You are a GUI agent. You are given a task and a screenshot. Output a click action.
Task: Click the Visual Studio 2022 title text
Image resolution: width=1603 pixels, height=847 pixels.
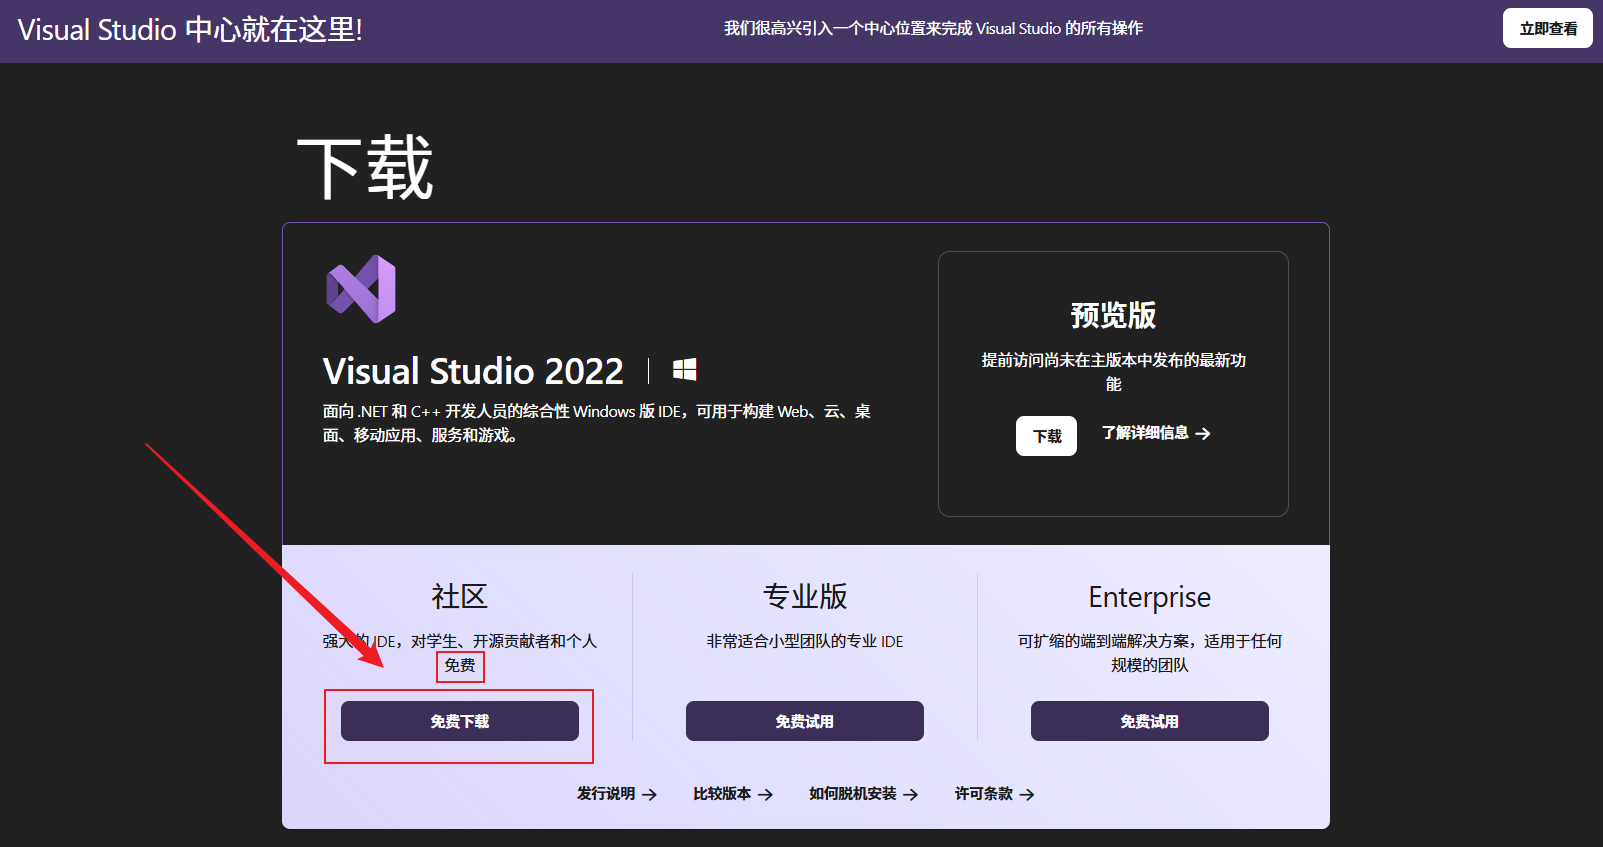coord(473,371)
